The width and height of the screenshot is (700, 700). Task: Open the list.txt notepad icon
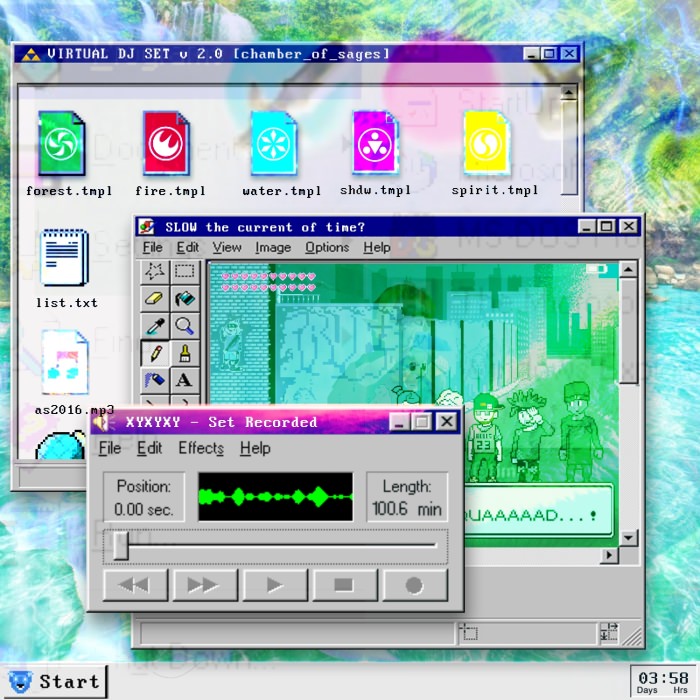[64, 257]
